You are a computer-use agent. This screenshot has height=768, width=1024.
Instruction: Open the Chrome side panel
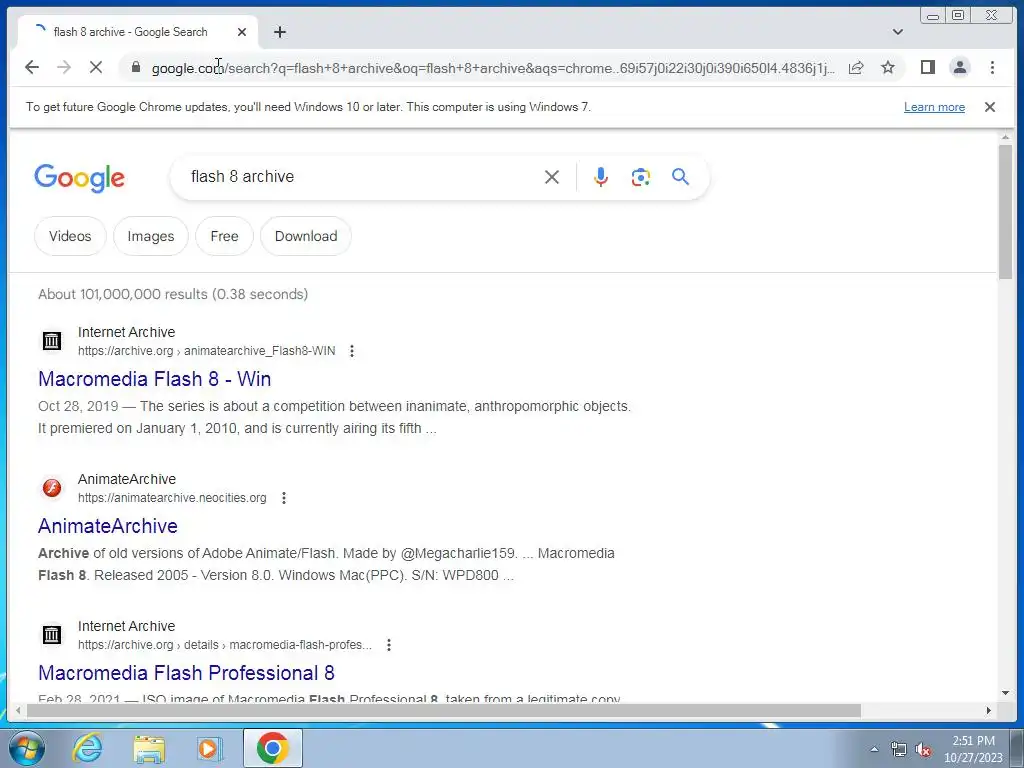(927, 67)
